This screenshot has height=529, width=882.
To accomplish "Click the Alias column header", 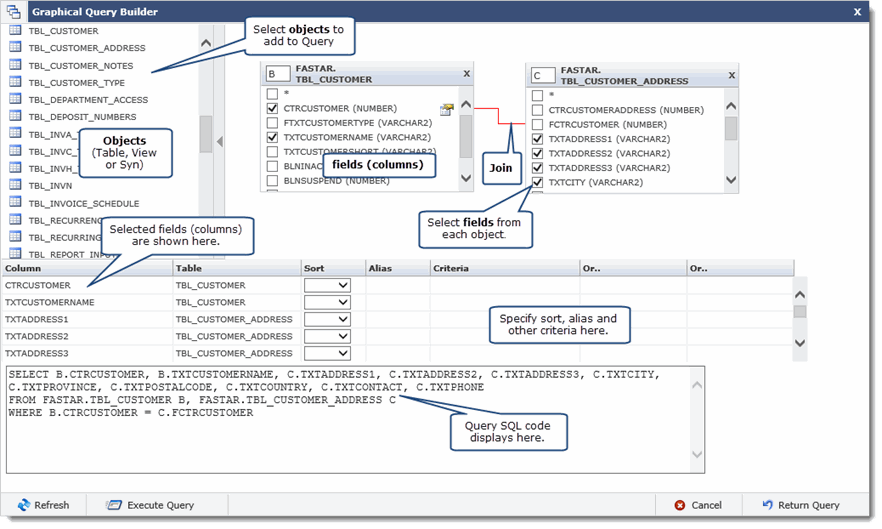I will click(x=398, y=268).
